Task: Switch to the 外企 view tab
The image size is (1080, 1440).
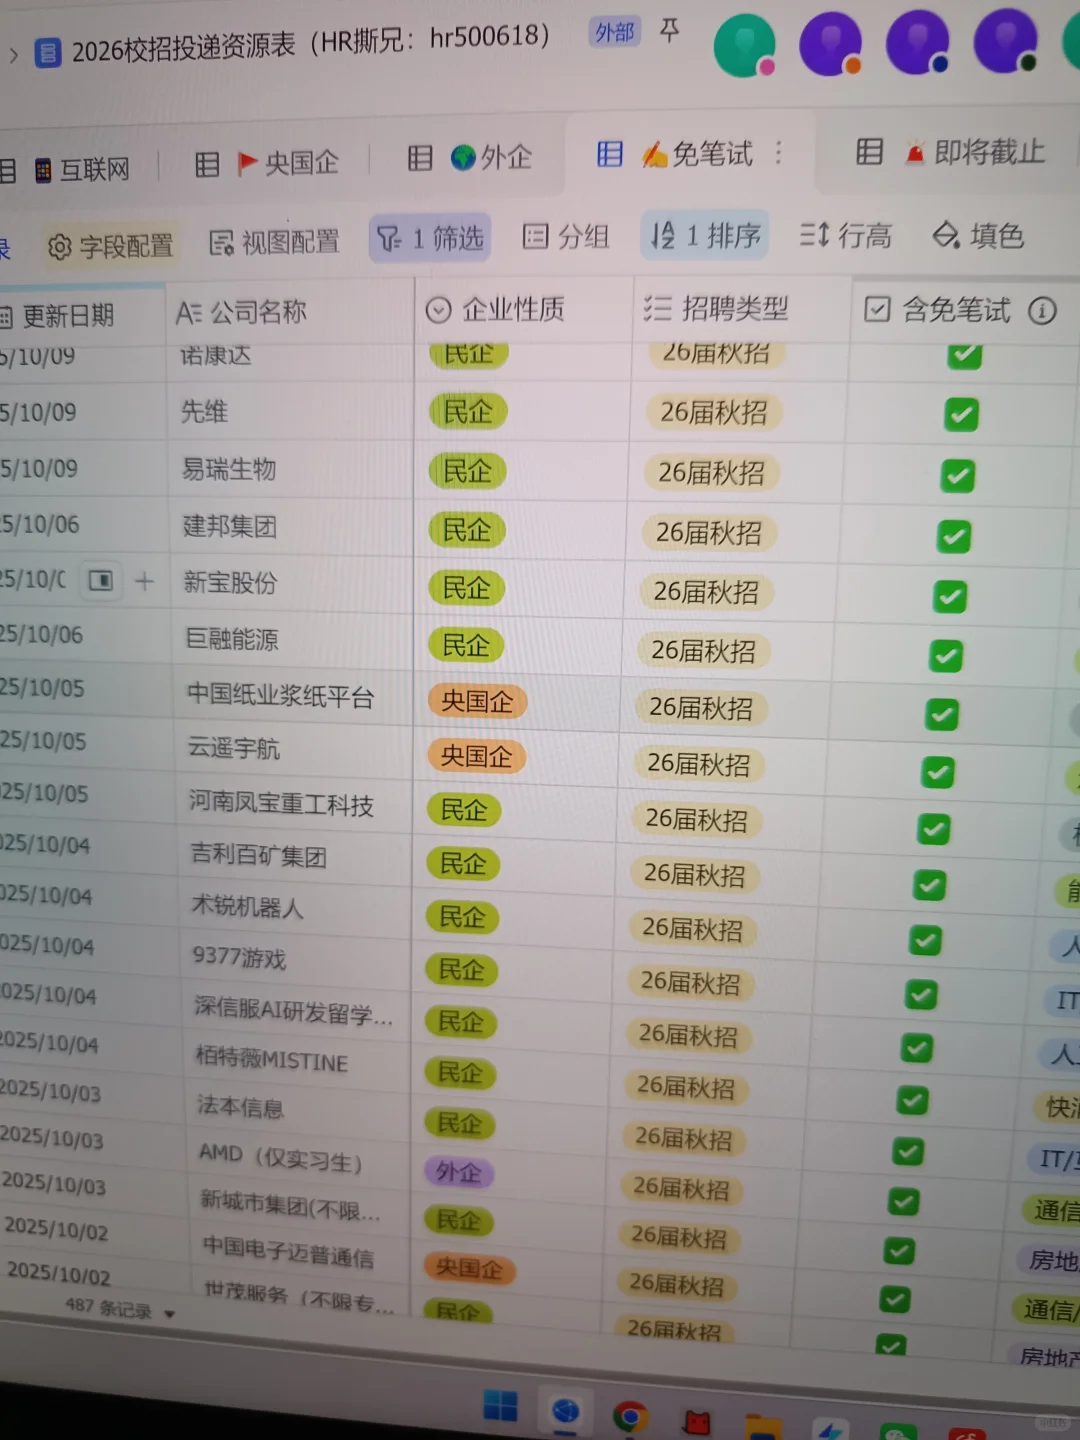Action: pos(491,157)
